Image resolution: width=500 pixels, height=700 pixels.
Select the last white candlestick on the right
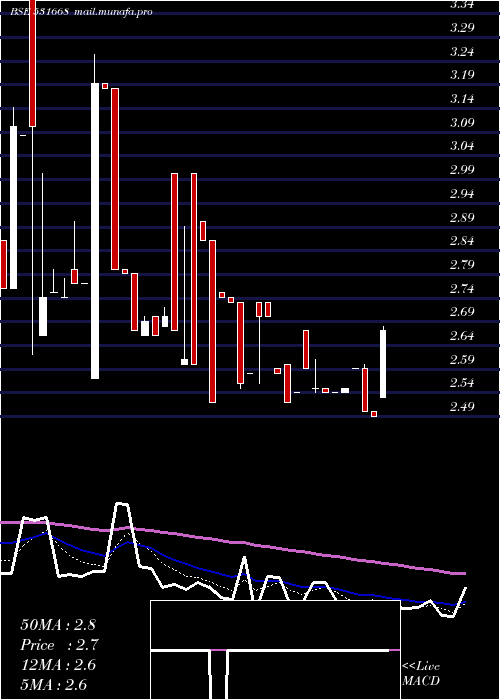[383, 363]
